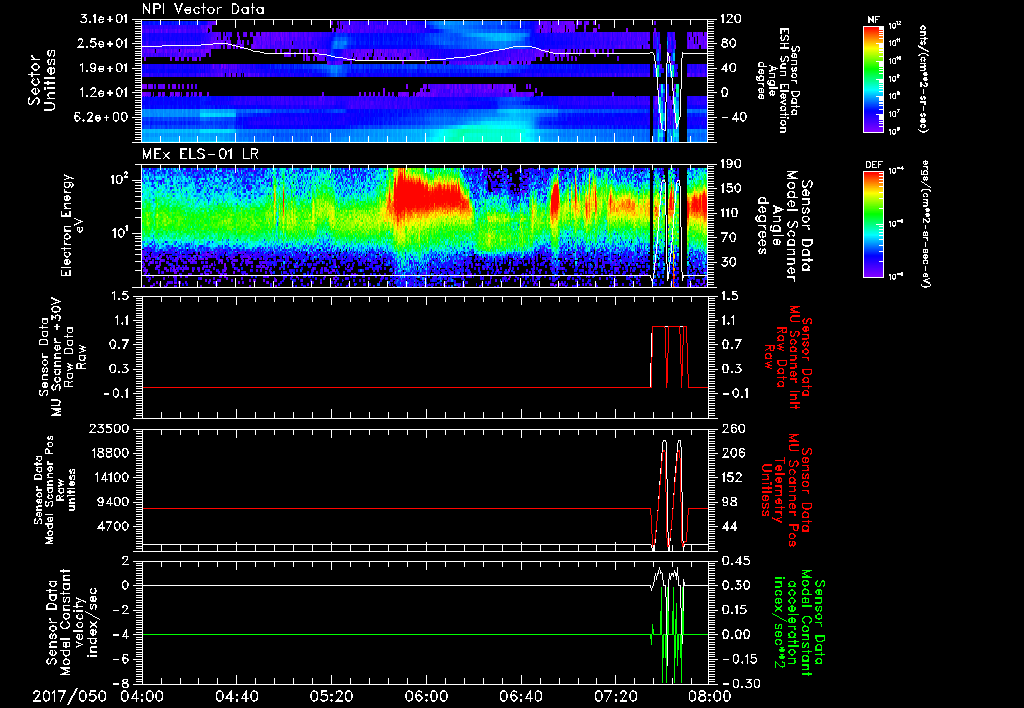Click the 152 telemetry tick label
This screenshot has height=708, width=1024.
coord(732,477)
